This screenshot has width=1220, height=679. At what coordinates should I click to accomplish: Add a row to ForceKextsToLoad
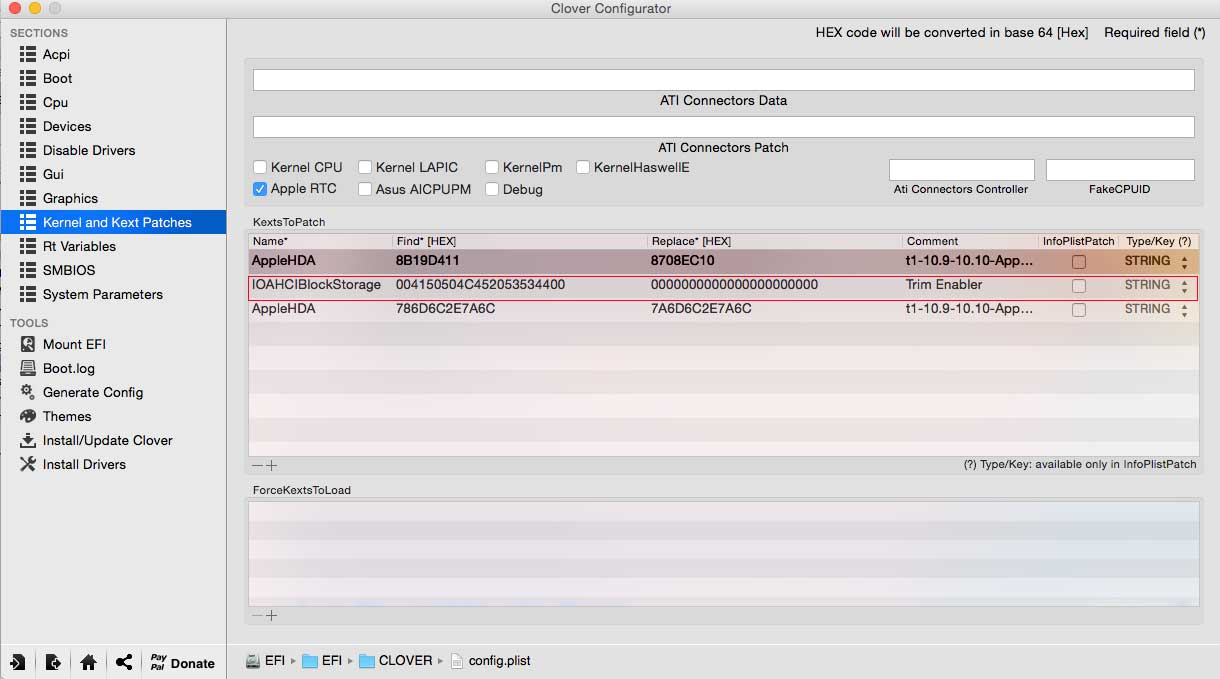point(271,615)
